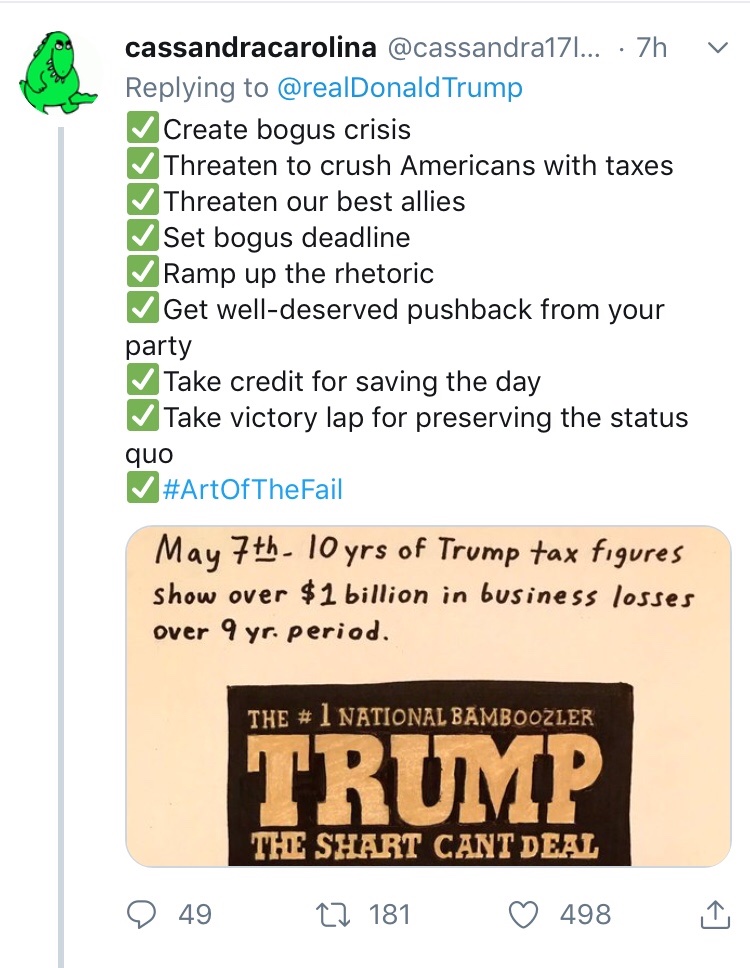
Task: Click the check mark beside Ramp up the rhetoric
Action: pos(142,274)
